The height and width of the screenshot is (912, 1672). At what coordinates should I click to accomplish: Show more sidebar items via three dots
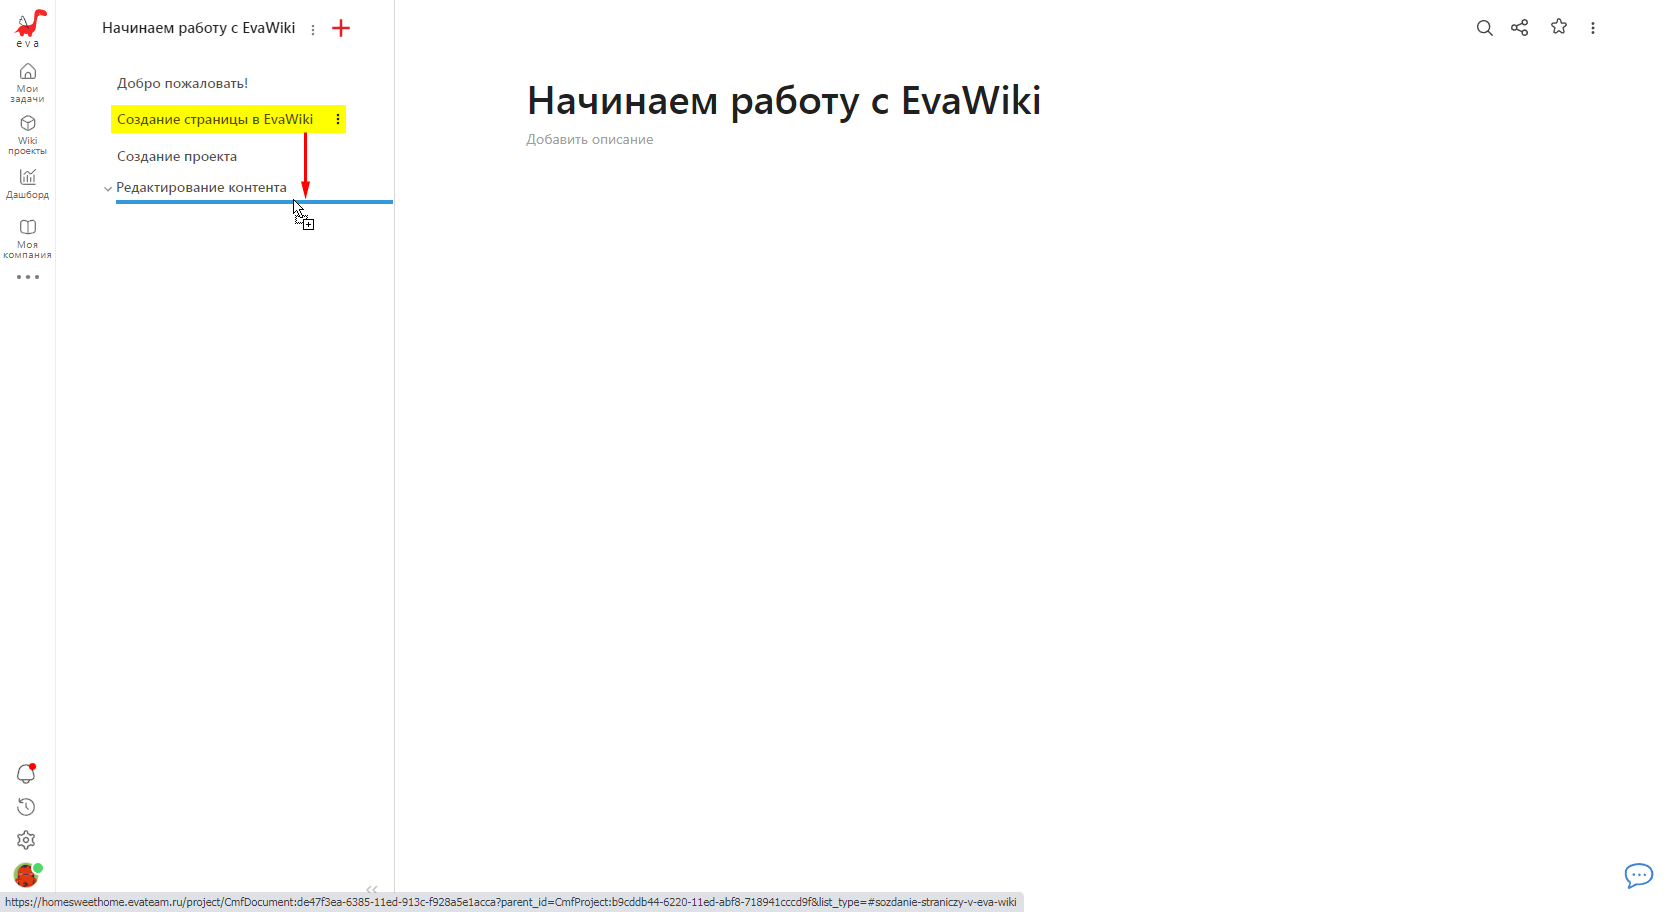27,277
